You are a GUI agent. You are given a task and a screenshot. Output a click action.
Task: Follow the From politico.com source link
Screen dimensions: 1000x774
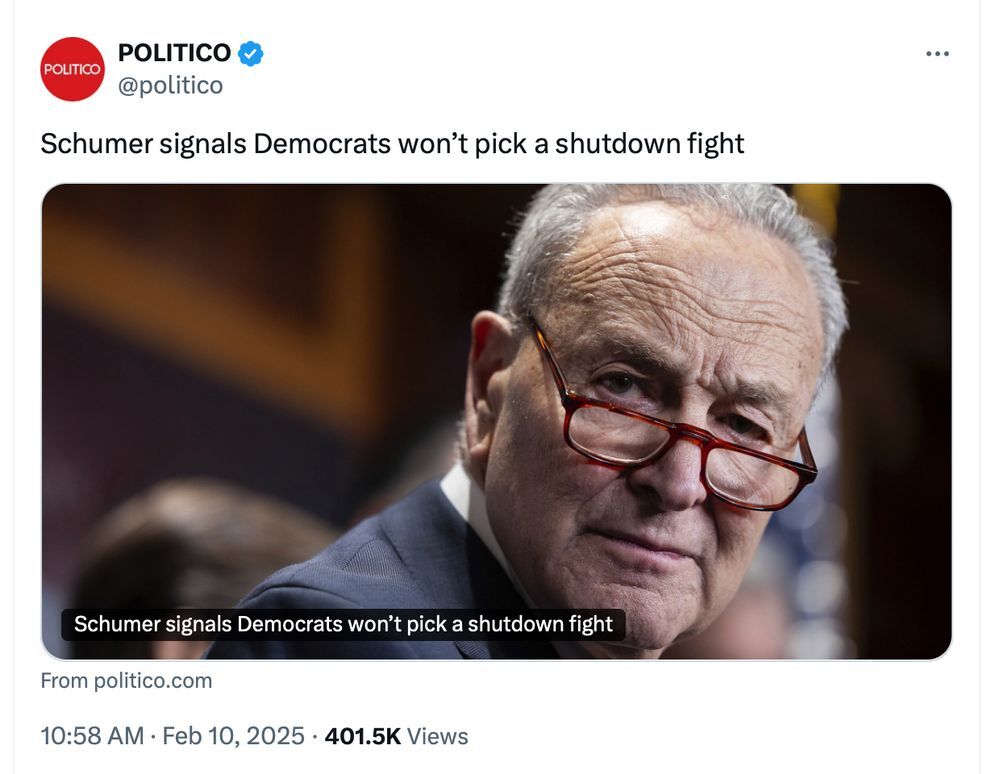coord(126,681)
